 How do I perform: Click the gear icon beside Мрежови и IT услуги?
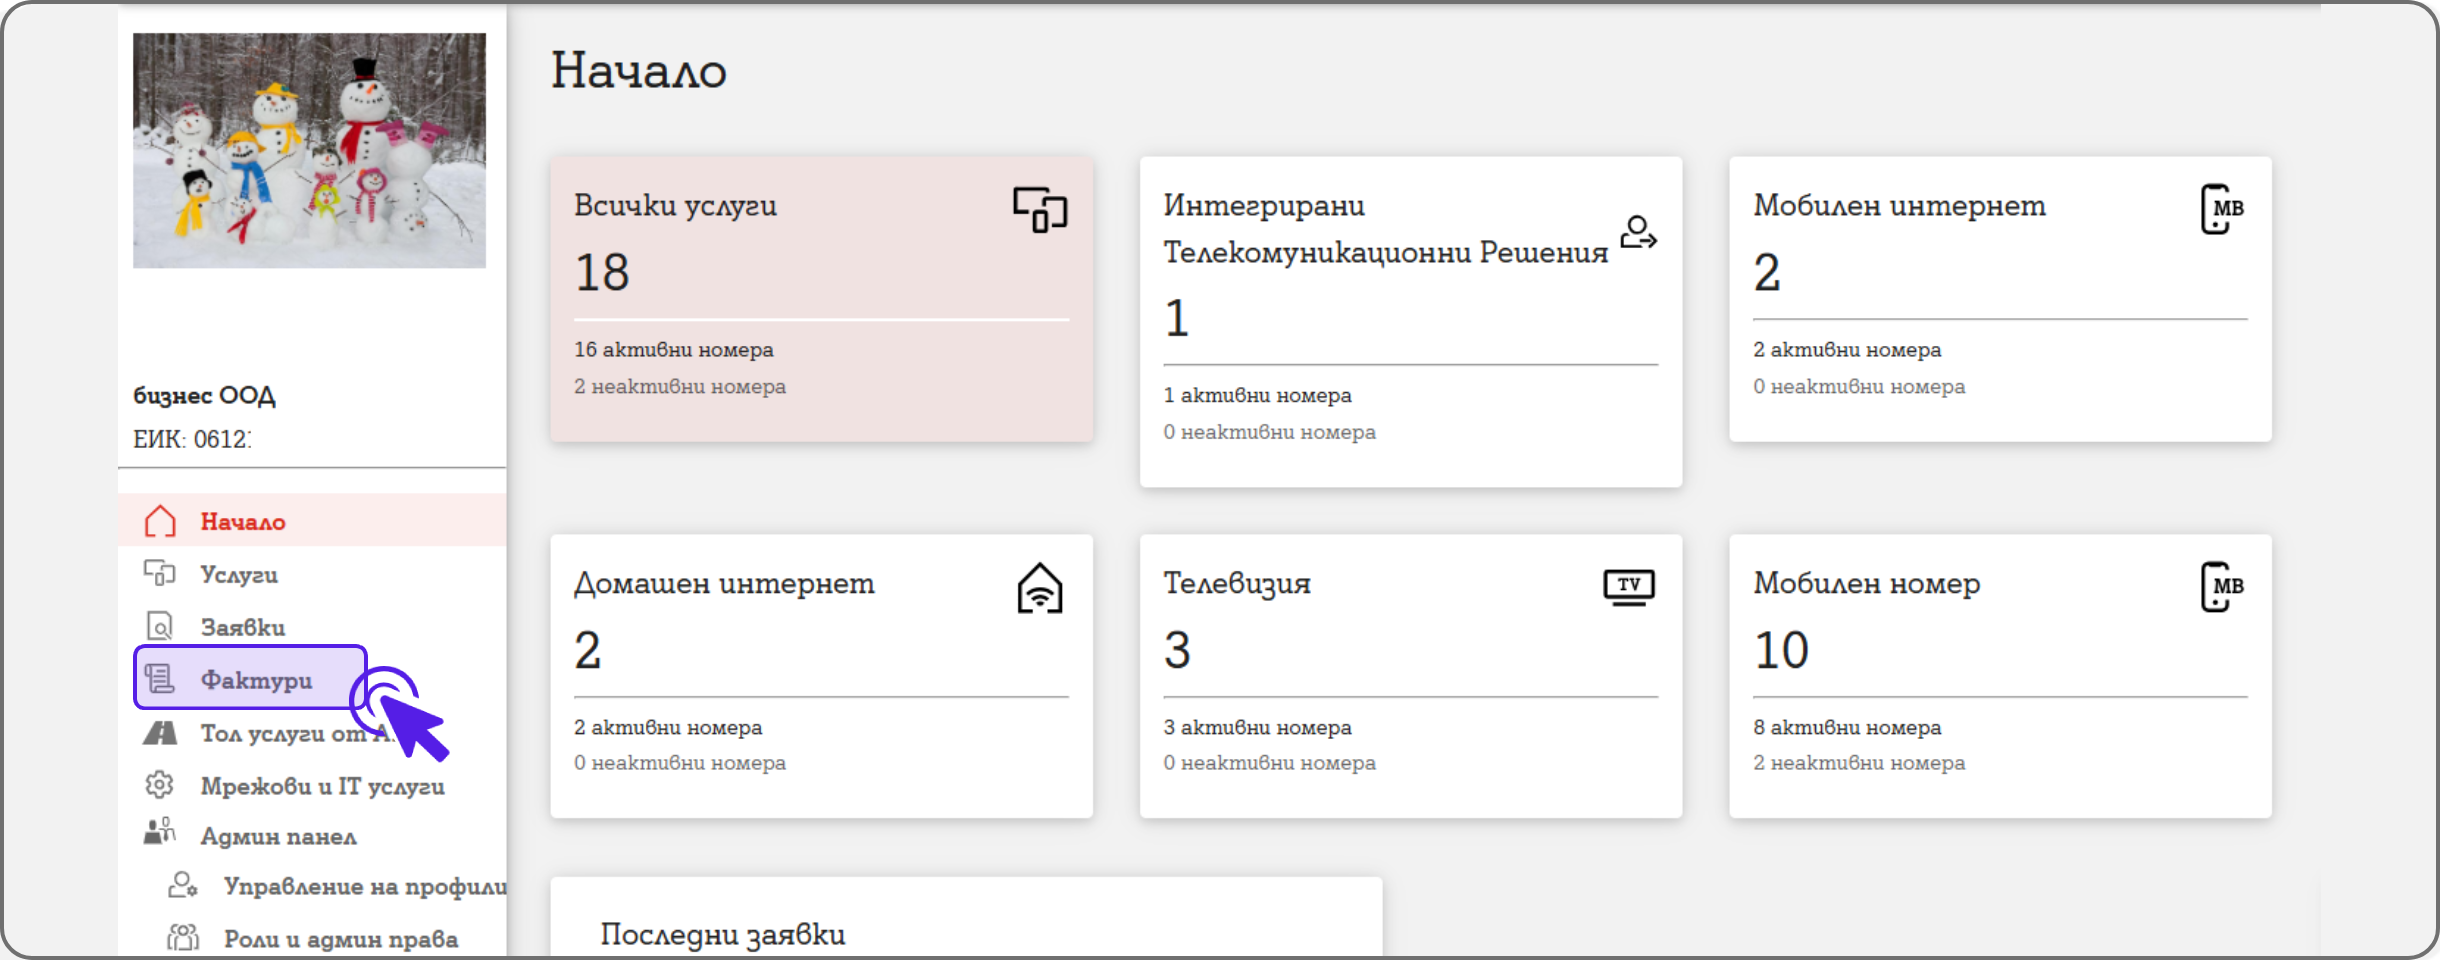point(160,785)
